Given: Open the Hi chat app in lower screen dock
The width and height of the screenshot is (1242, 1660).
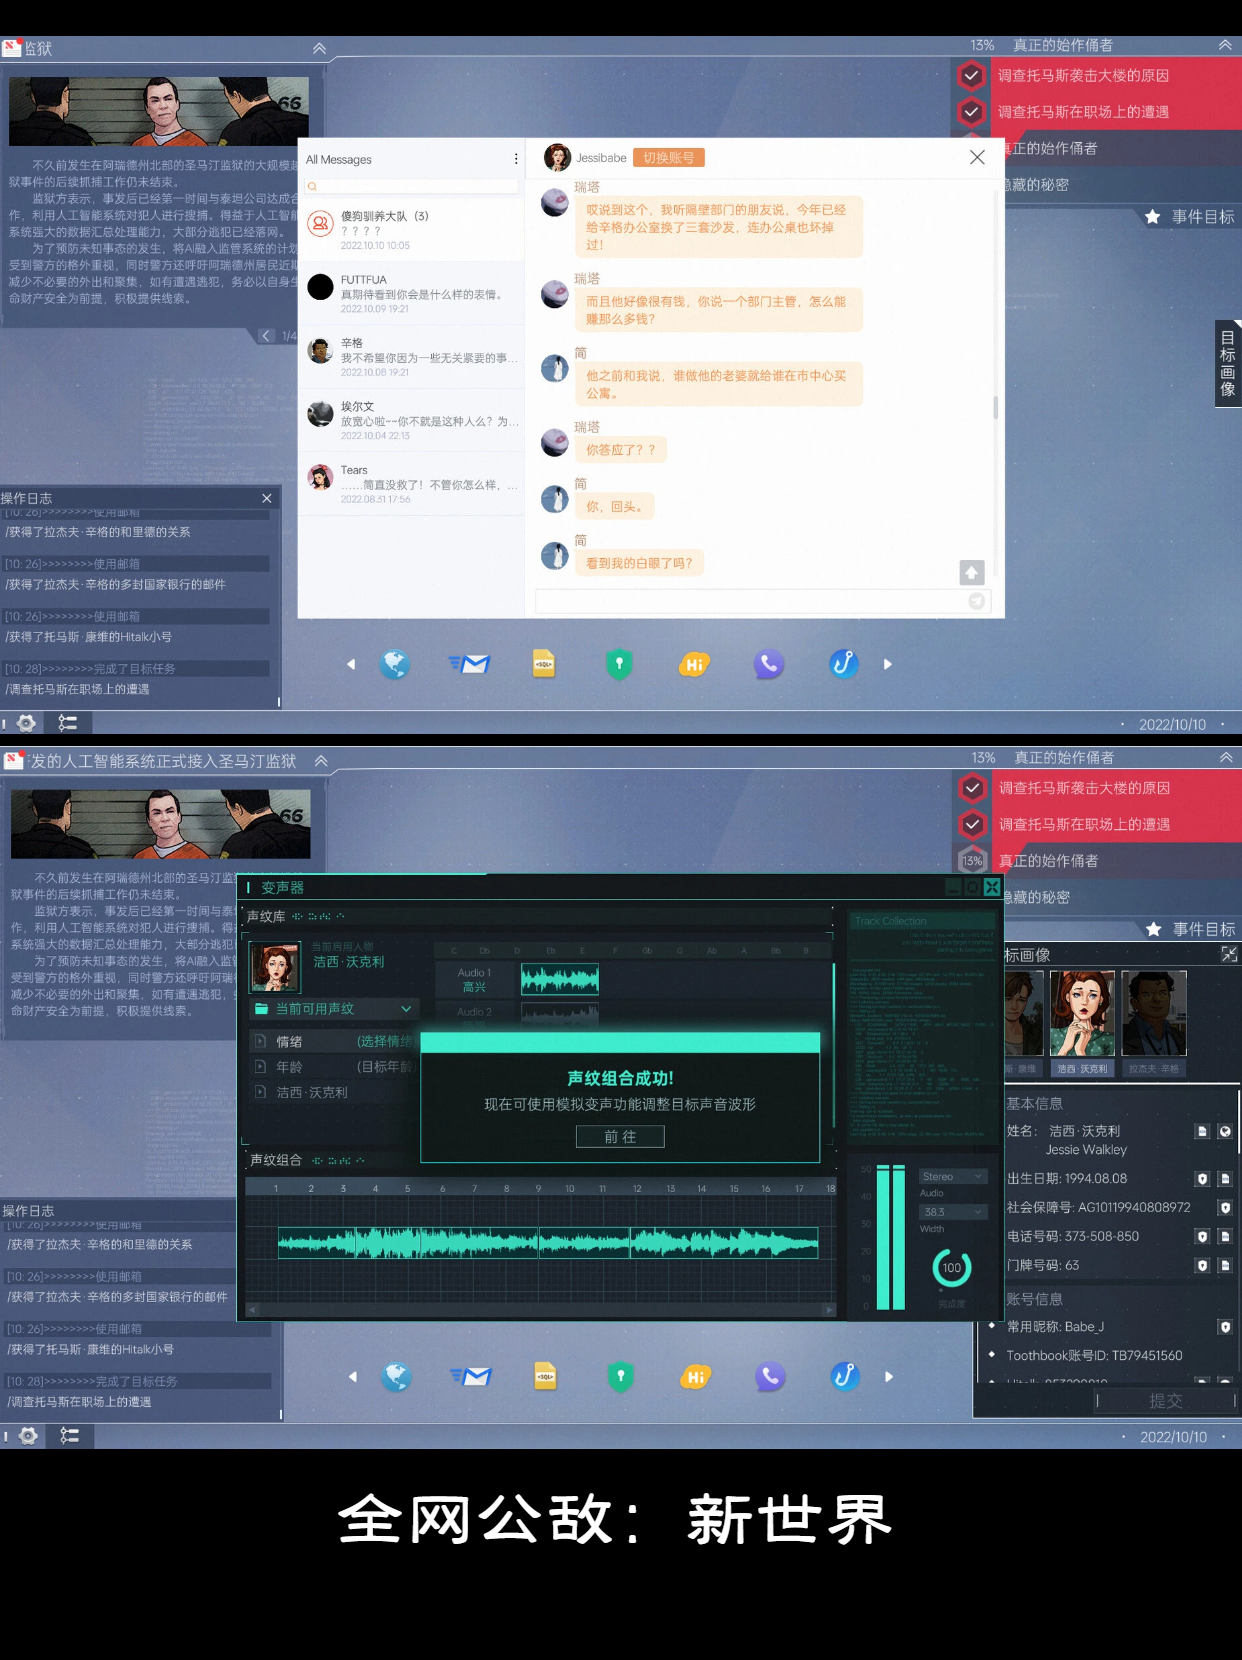Looking at the screenshot, I should (696, 1377).
